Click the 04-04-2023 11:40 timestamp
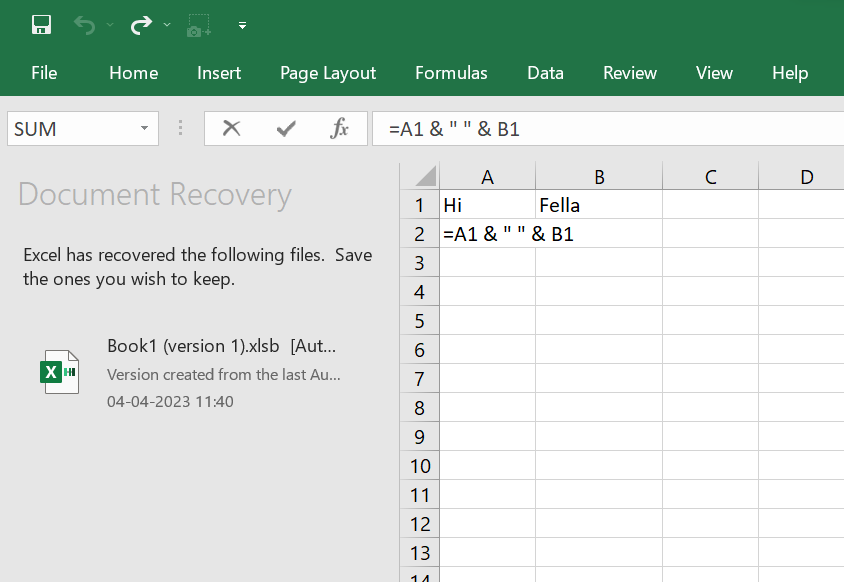844x582 pixels. (170, 402)
